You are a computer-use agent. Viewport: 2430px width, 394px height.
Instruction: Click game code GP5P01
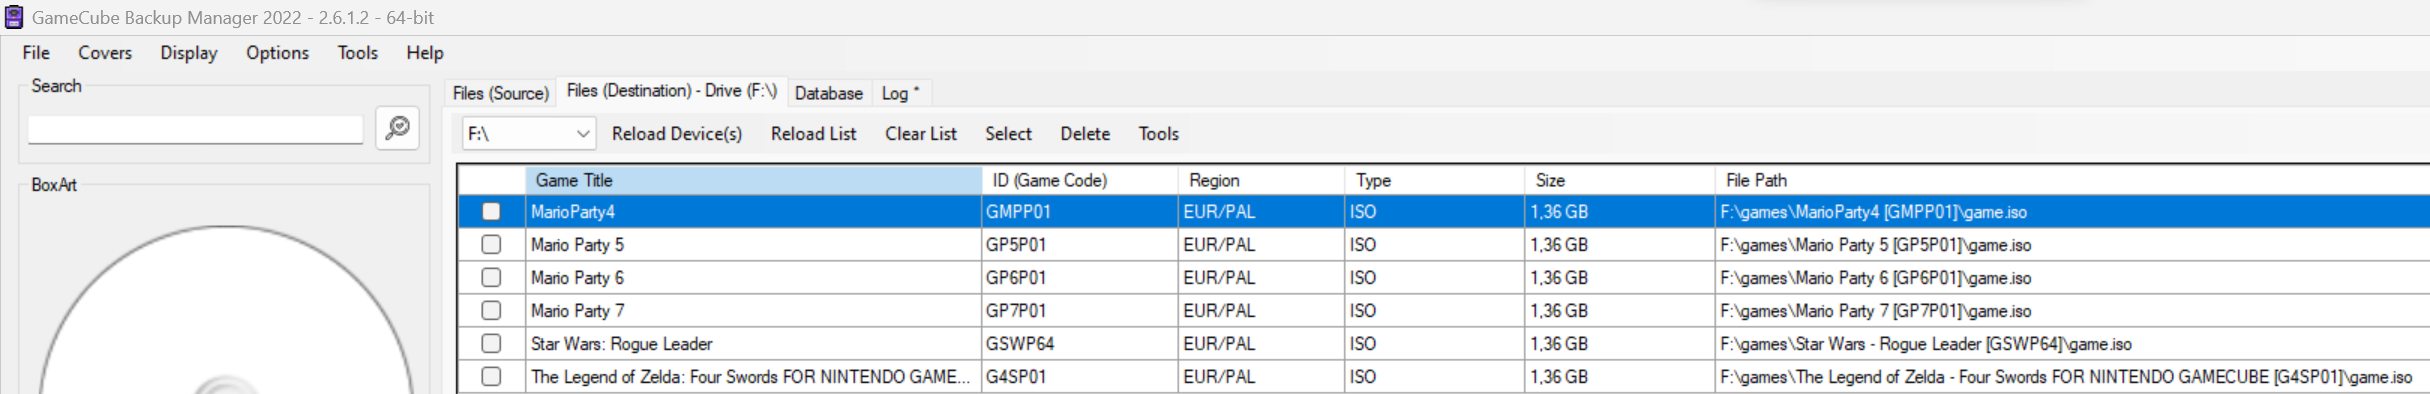click(x=1016, y=245)
